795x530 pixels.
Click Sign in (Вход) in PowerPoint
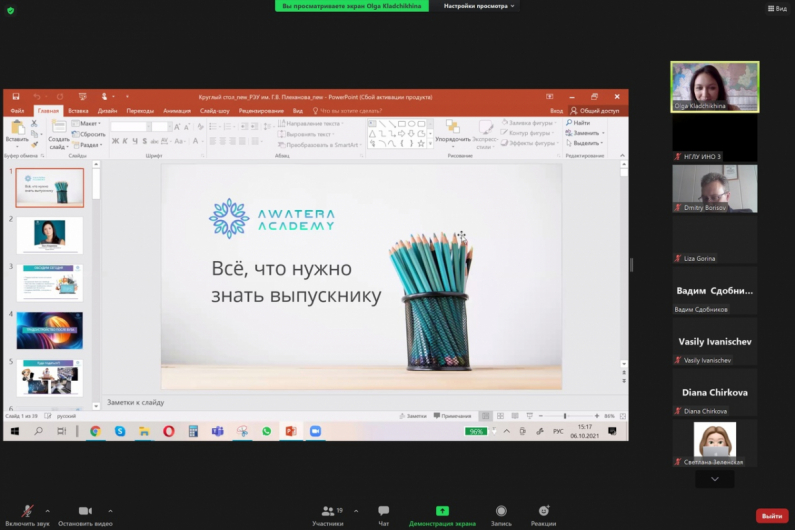556,111
